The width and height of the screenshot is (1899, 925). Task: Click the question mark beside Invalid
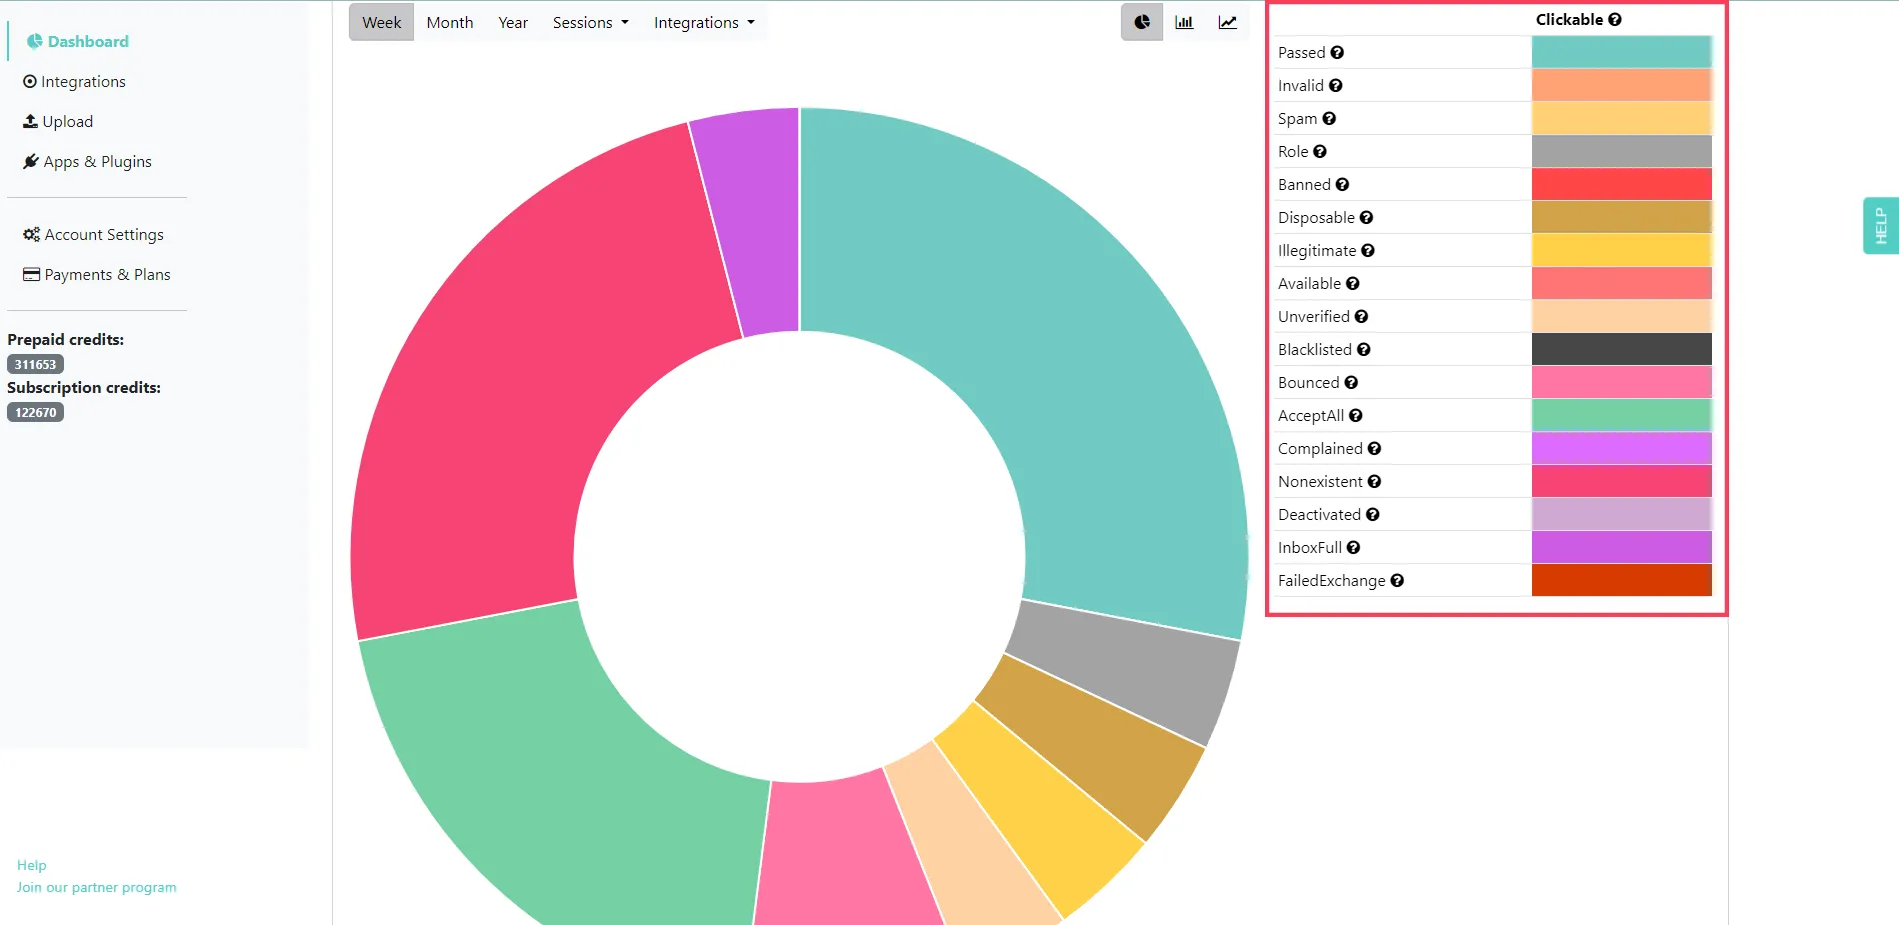[x=1336, y=86]
